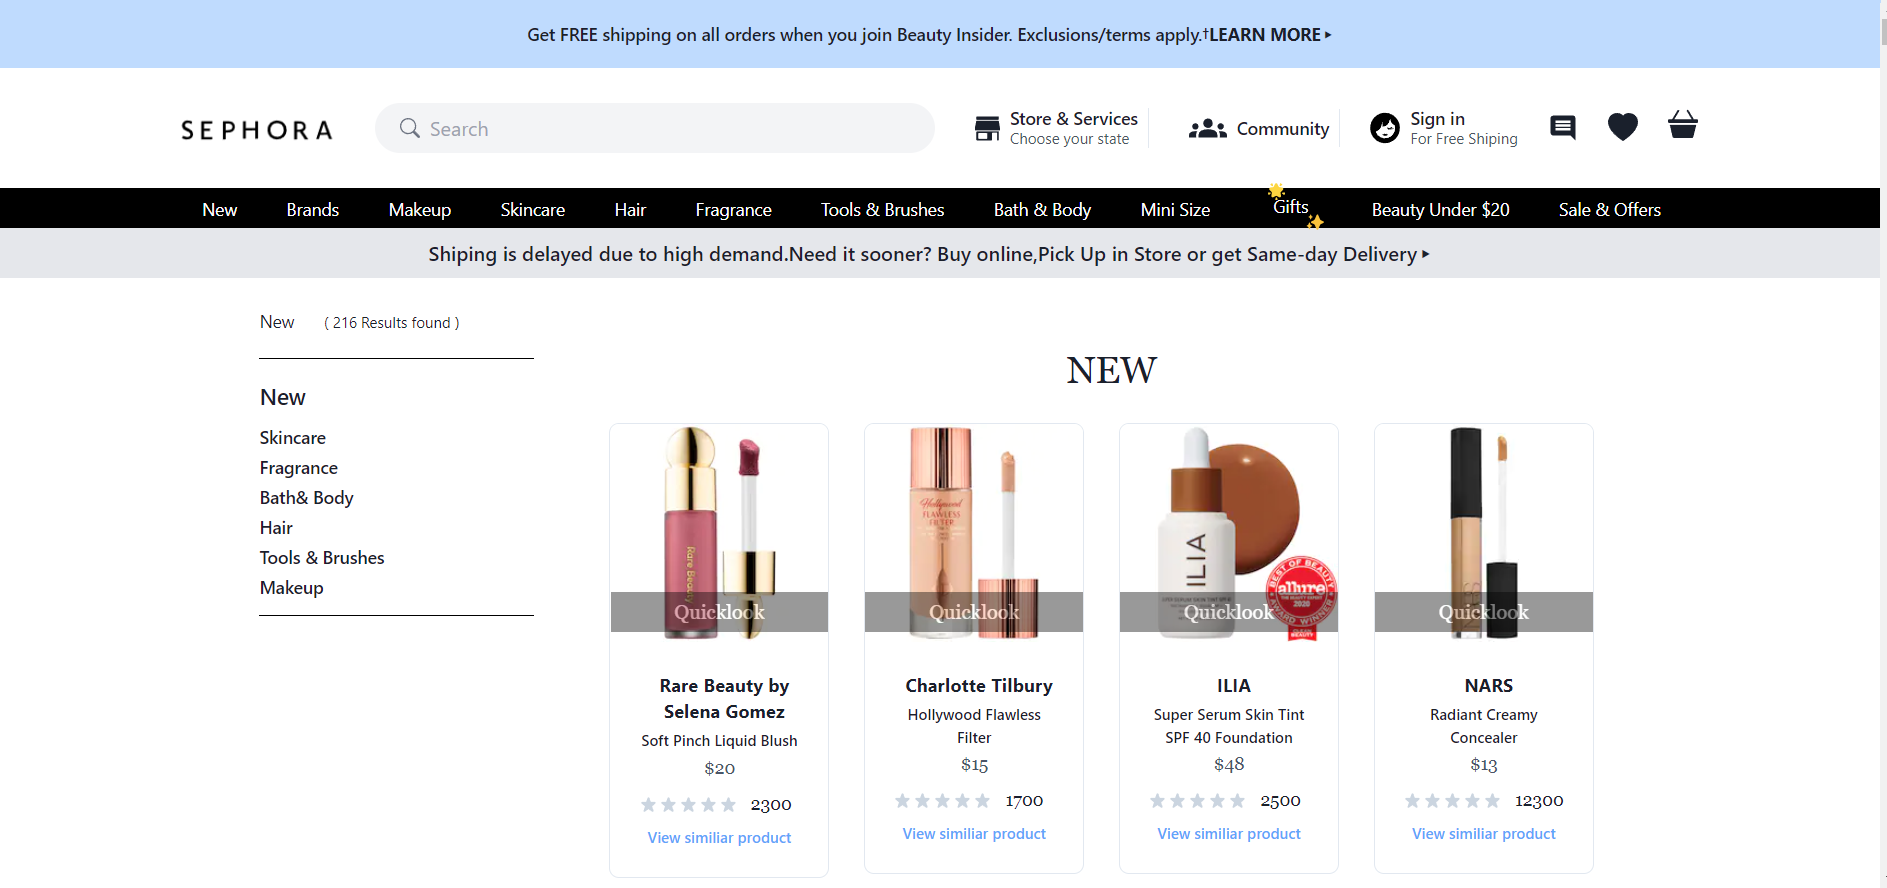Open Tools & Brushes navigation menu
1887x888 pixels.
point(882,209)
